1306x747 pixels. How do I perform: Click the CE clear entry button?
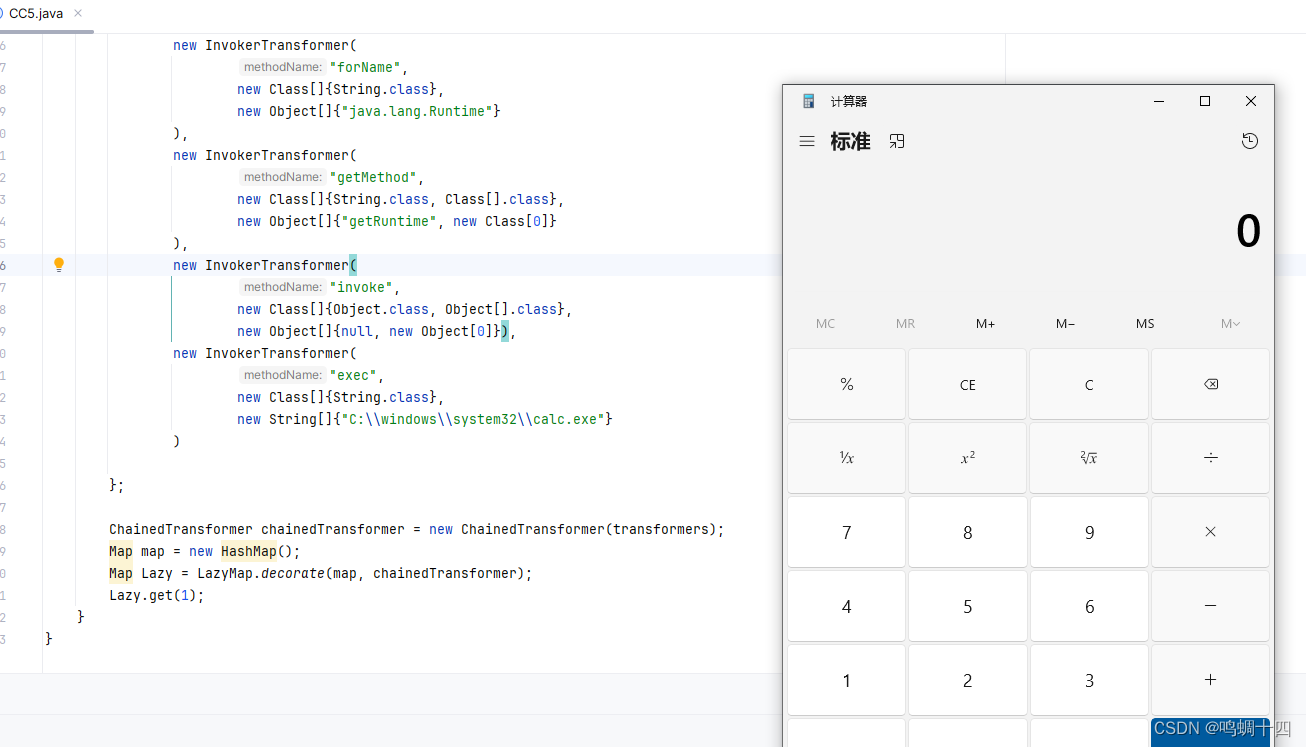pyautogui.click(x=968, y=384)
